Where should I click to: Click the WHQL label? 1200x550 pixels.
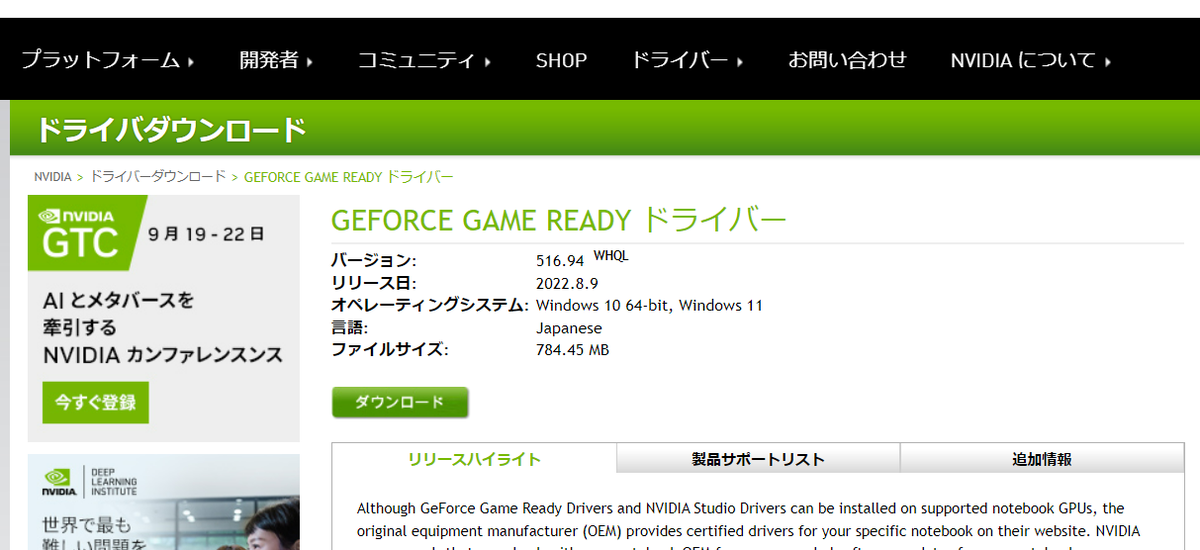point(611,256)
